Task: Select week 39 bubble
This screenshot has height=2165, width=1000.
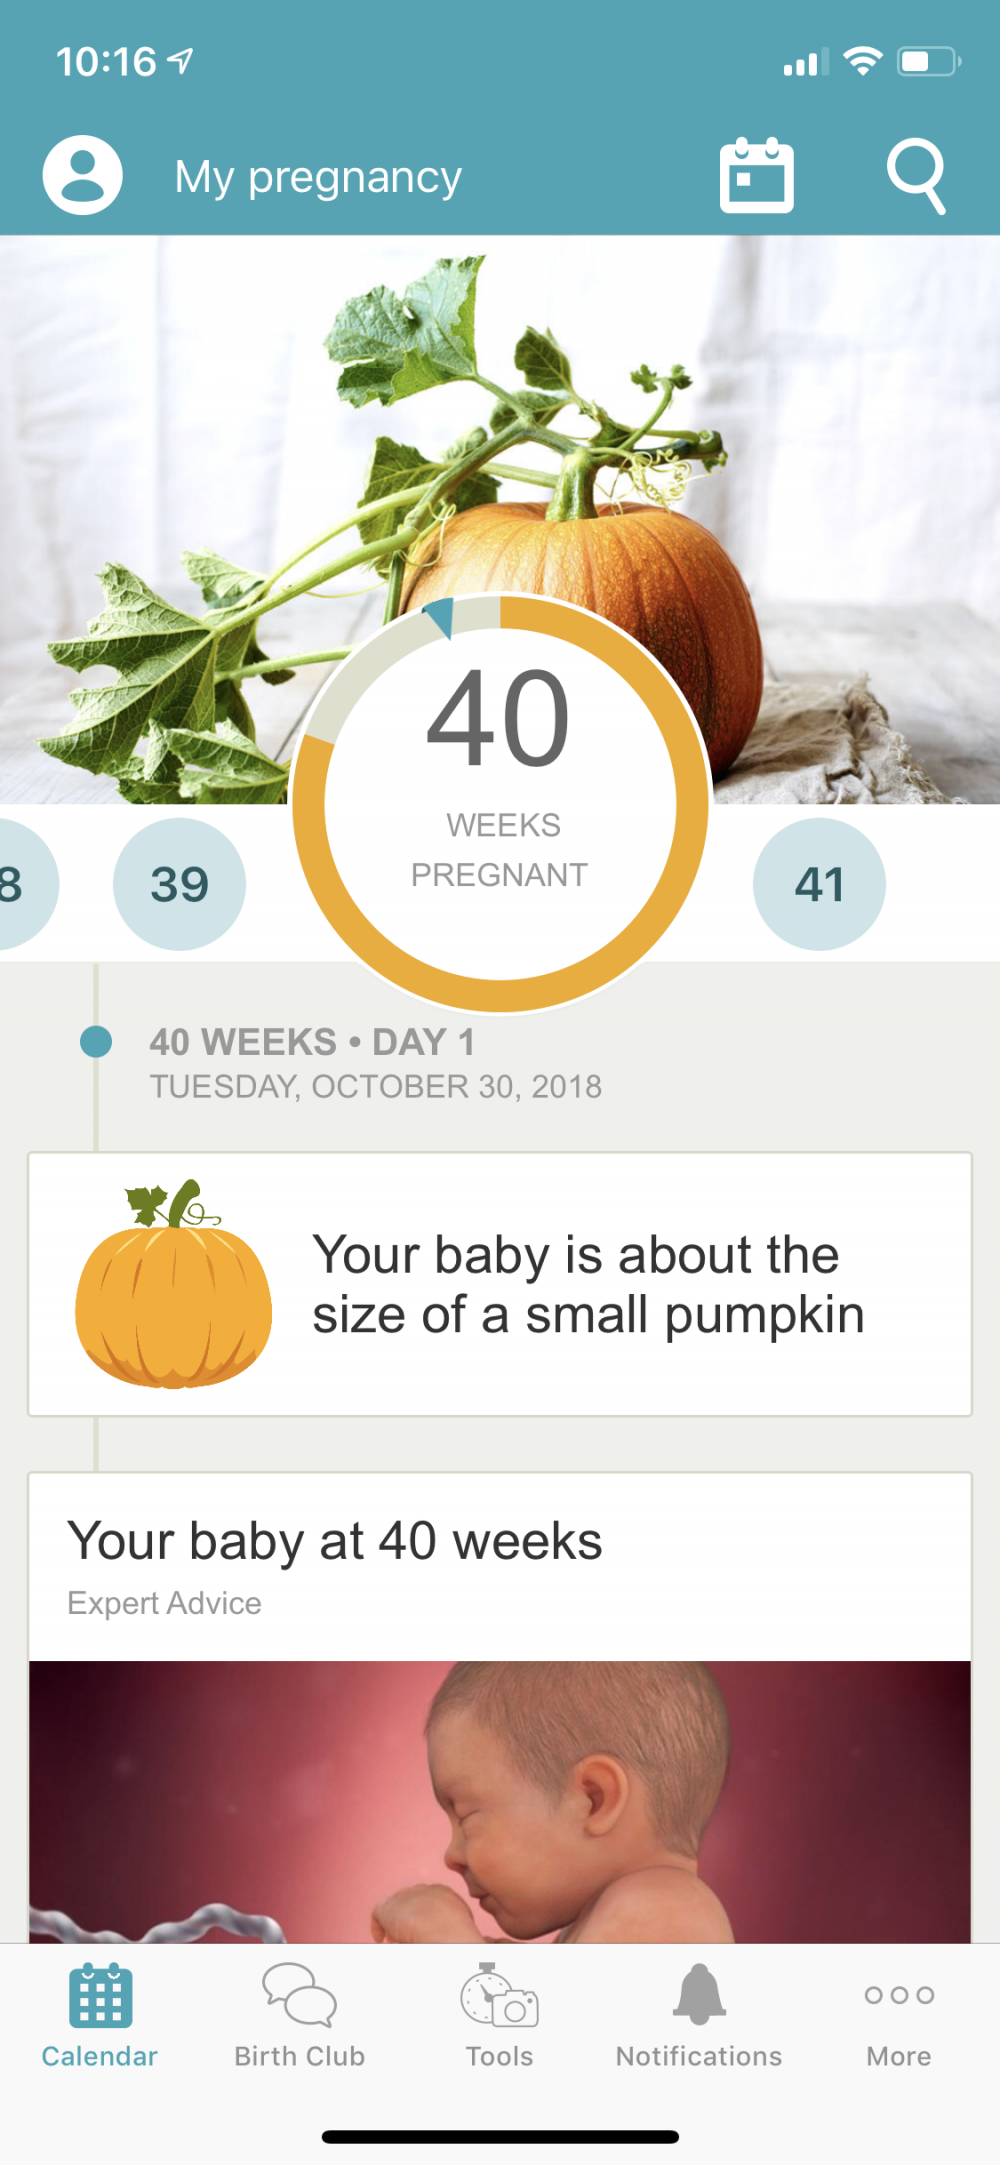Action: [180, 884]
